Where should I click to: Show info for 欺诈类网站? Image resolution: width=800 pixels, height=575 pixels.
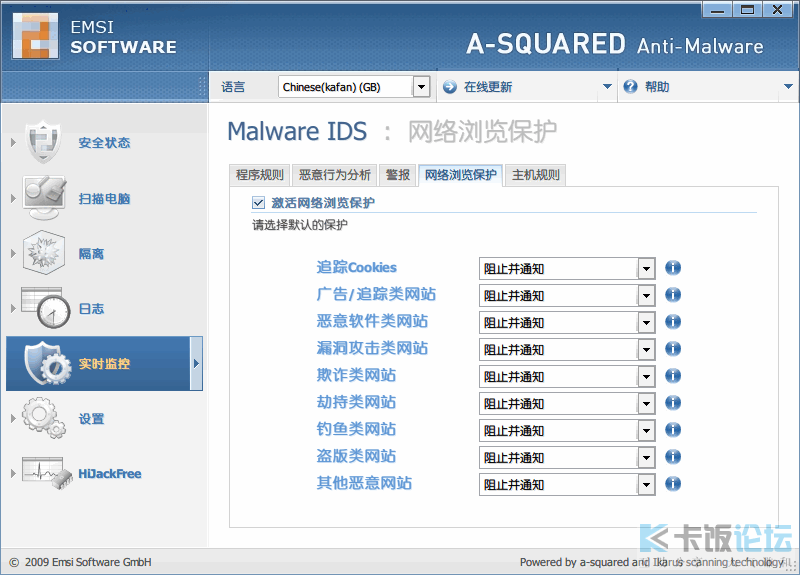[x=673, y=376]
